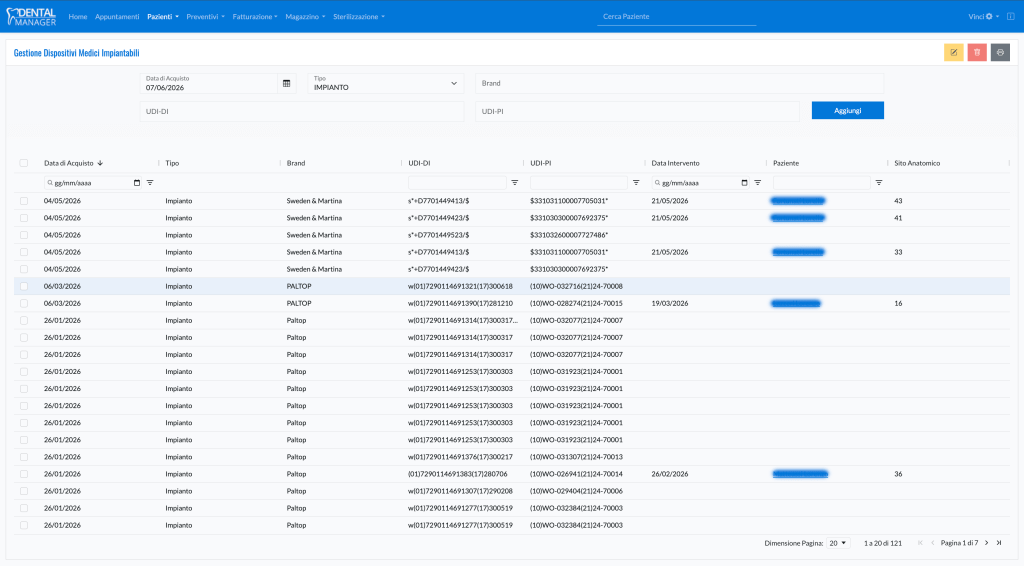Open the Tipo dropdown showing IMPIANTO
Screen dimensions: 1024x566
(386, 84)
